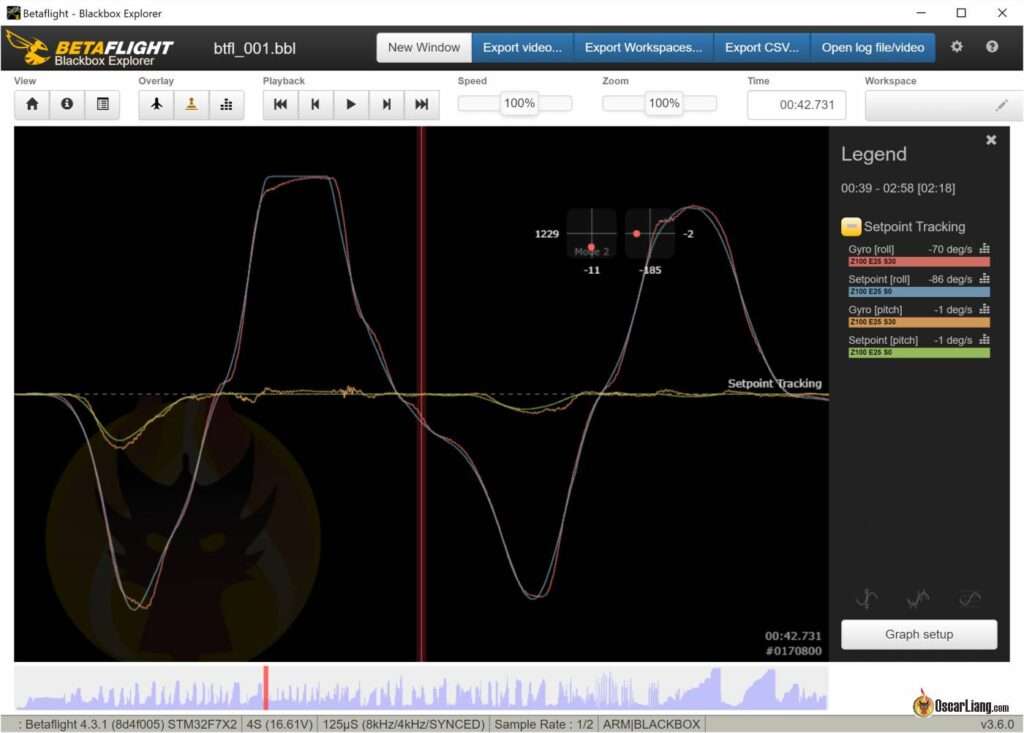This screenshot has width=1024, height=733.
Task: Minimize the Blackbox Explorer window
Action: coord(921,12)
